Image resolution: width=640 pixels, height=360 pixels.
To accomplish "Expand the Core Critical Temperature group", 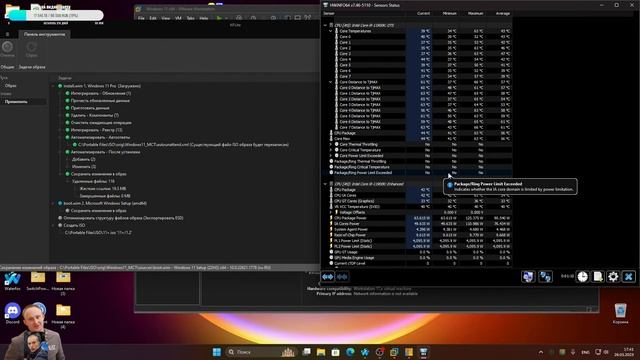I will (331, 150).
